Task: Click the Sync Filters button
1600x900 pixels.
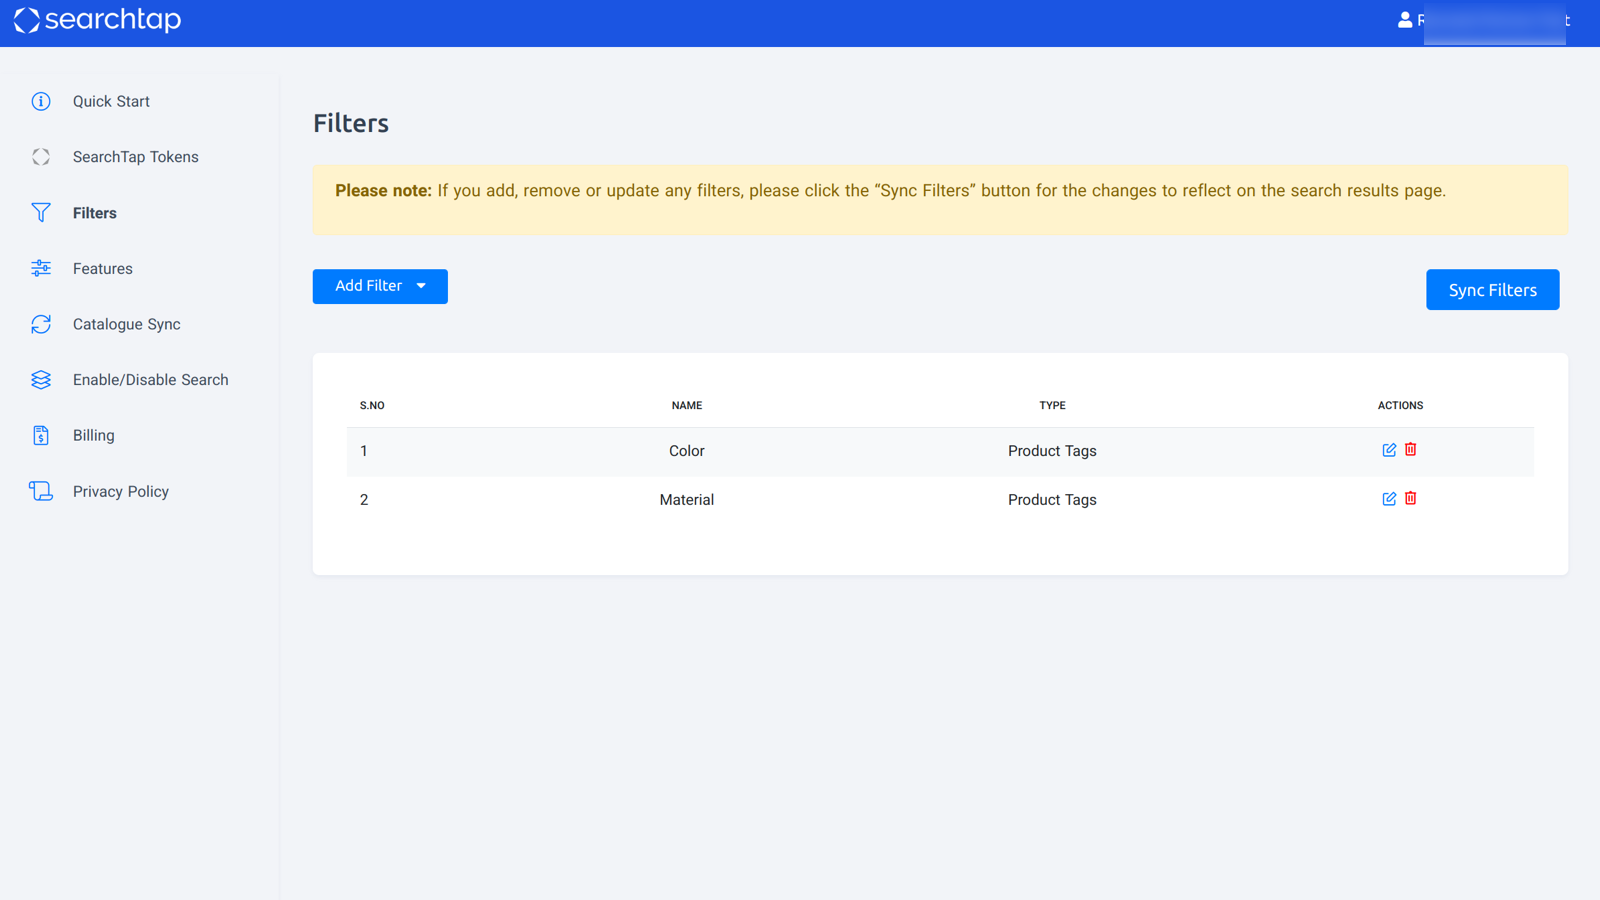Action: coord(1492,290)
